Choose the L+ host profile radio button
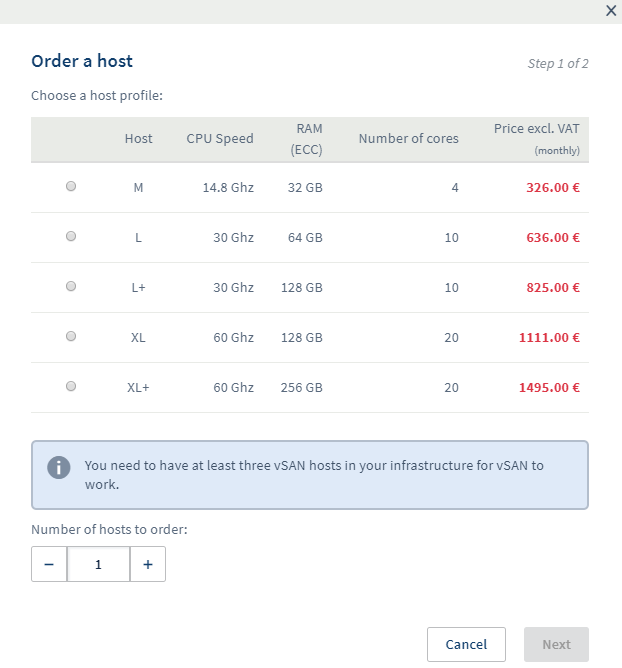The height and width of the screenshot is (668, 622). 71,287
